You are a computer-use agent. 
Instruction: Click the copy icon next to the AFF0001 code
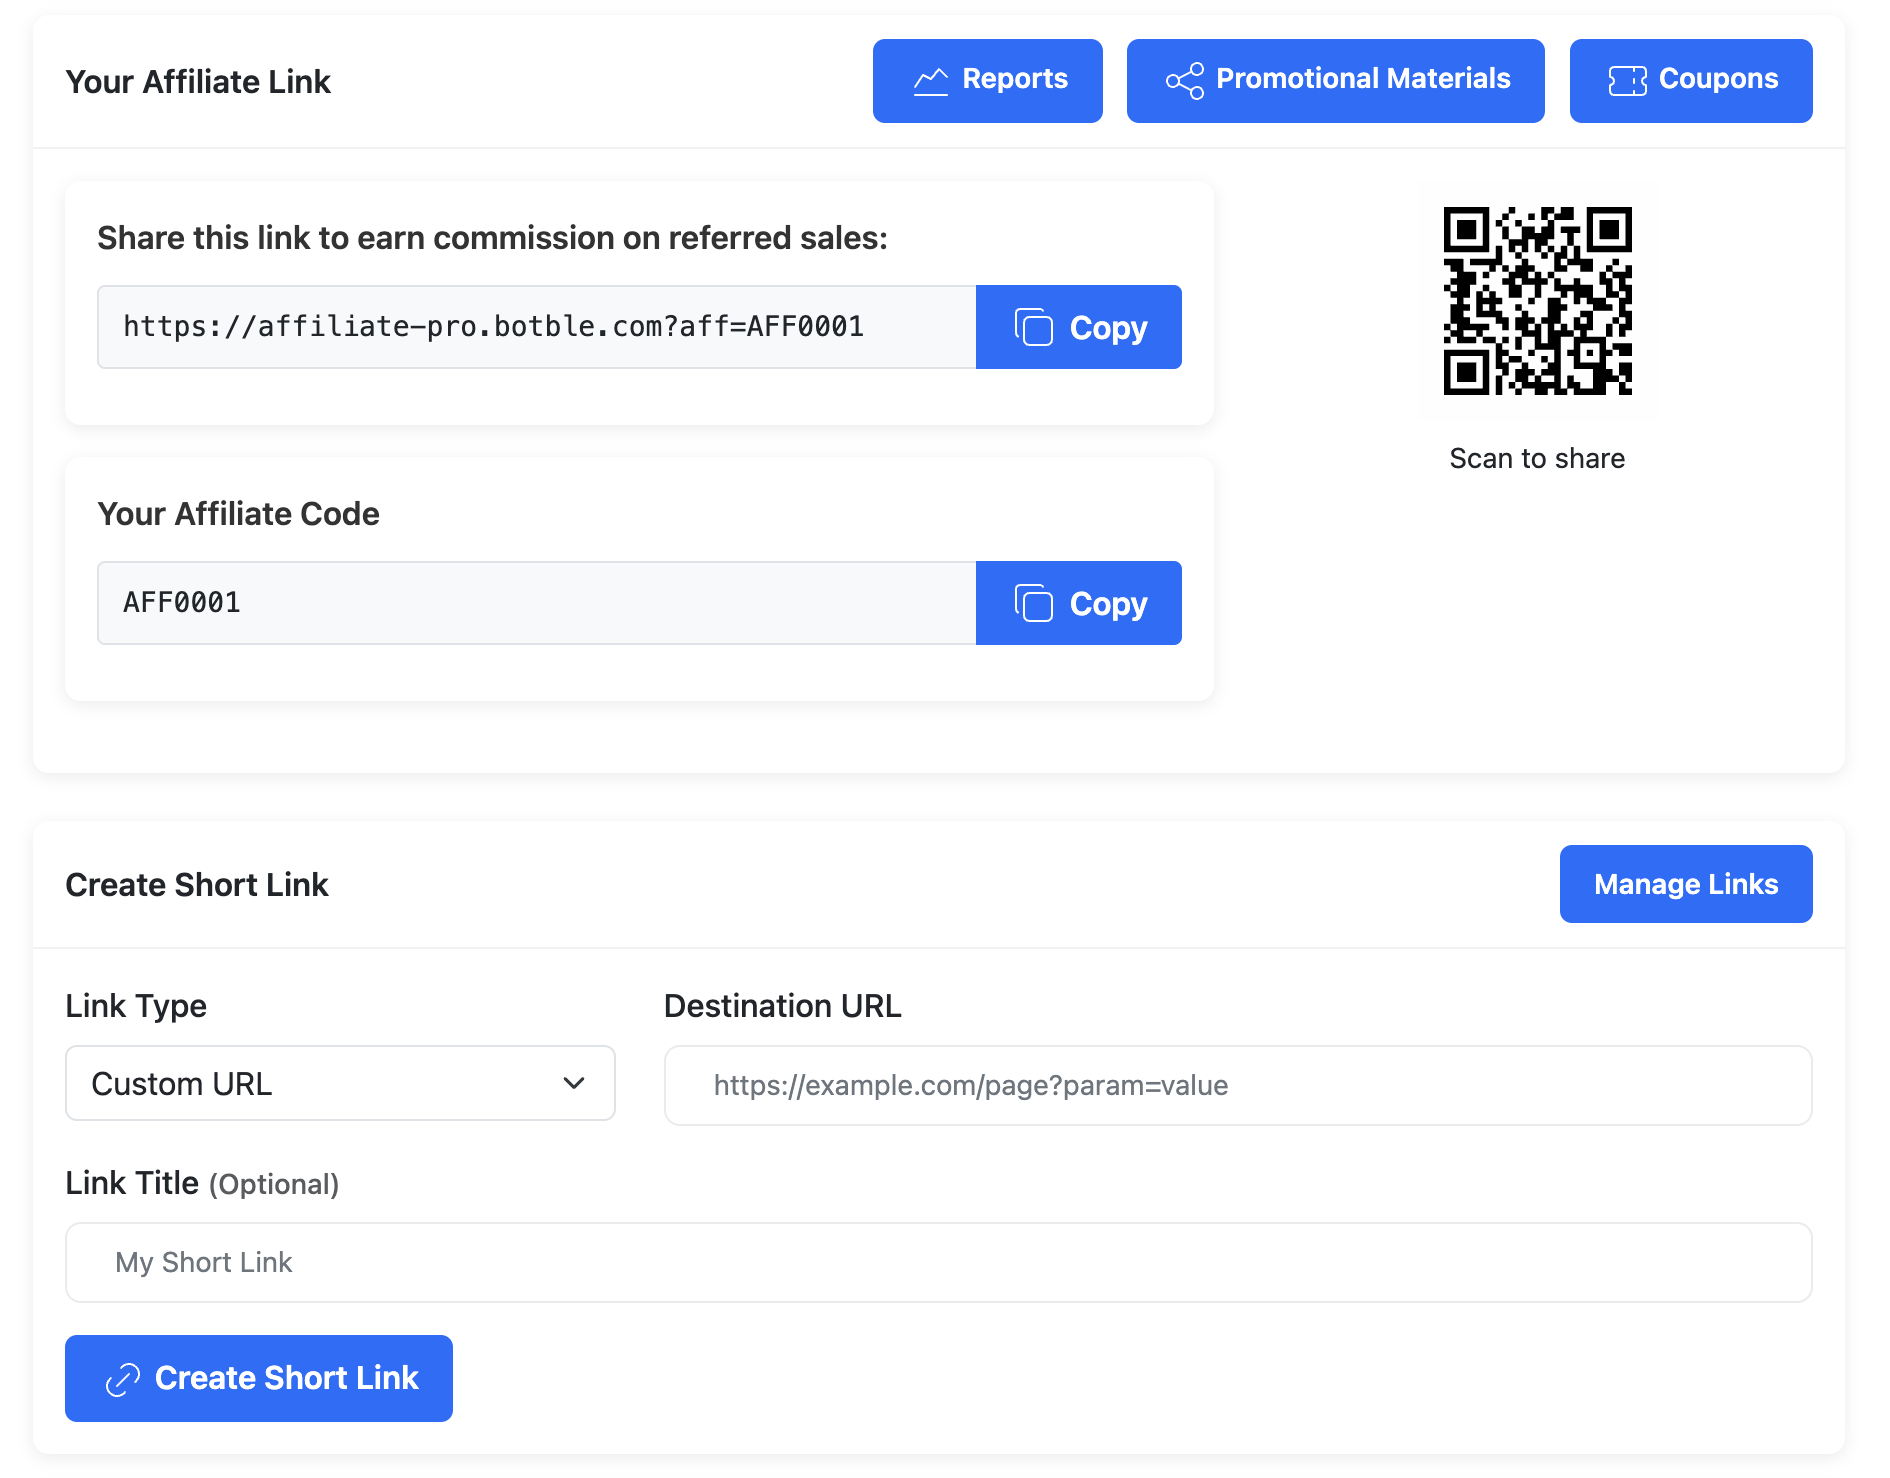click(1034, 604)
